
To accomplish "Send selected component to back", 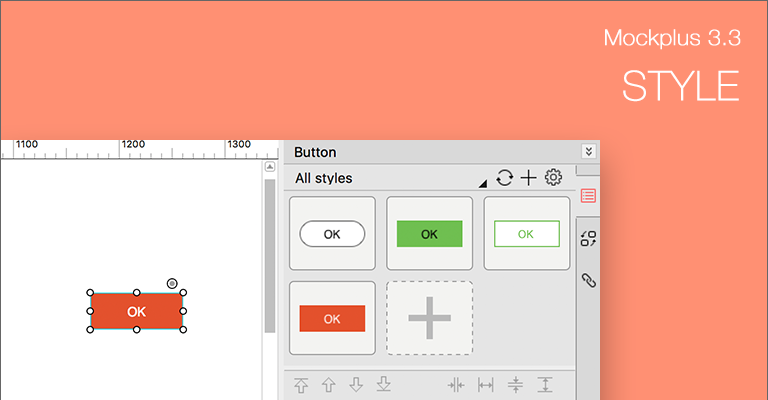I will click(x=384, y=385).
